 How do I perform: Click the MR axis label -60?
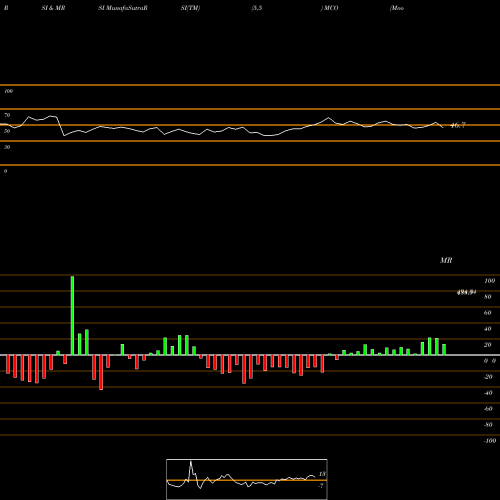[x=488, y=409]
